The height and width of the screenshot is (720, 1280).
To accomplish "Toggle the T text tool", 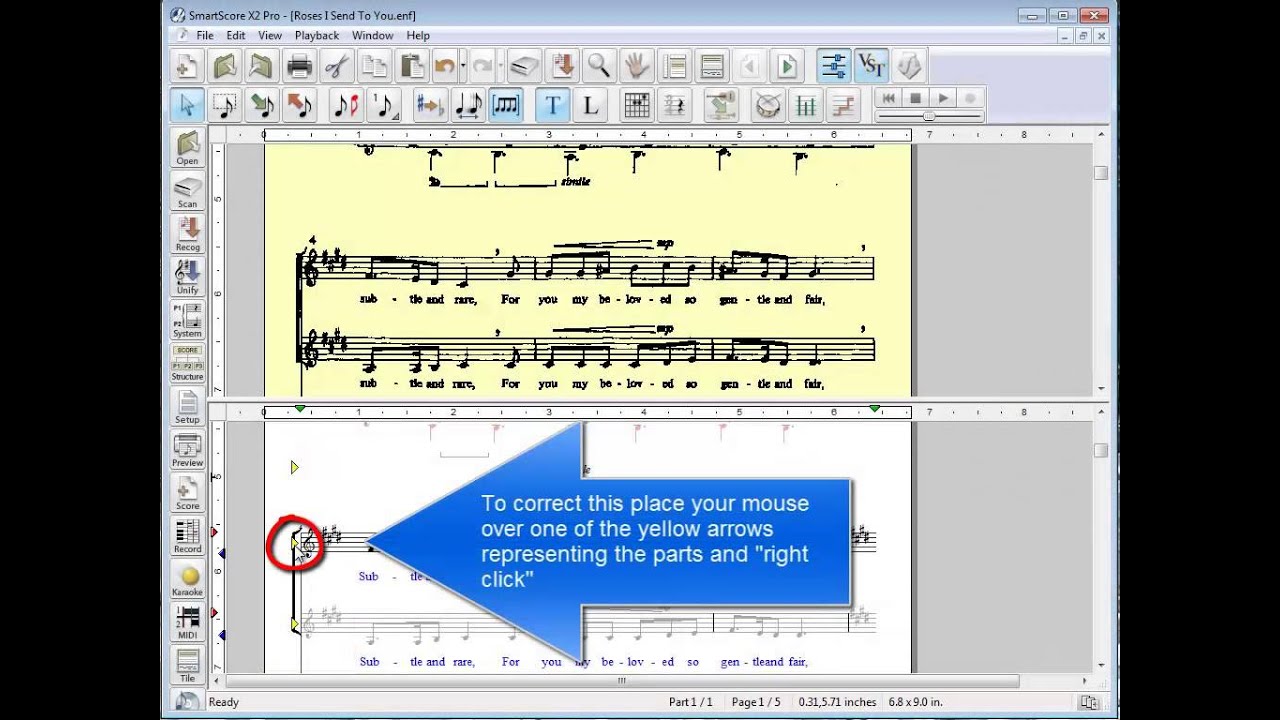I will (x=553, y=105).
